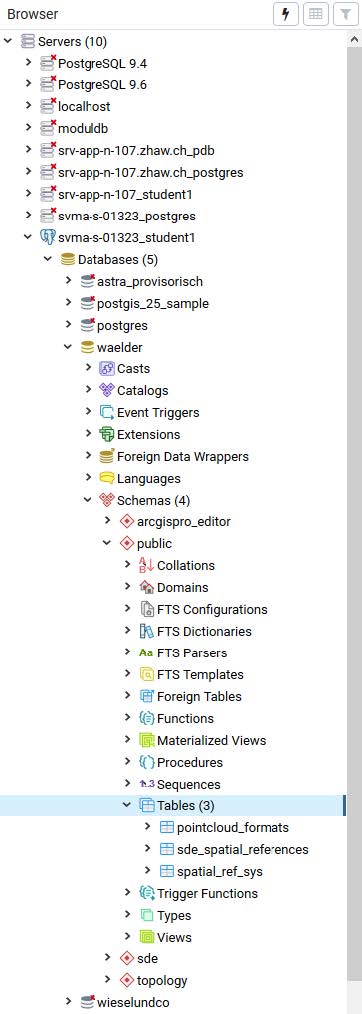The image size is (362, 1014).
Task: Click the Materialized Views icon
Action: pyautogui.click(x=147, y=740)
